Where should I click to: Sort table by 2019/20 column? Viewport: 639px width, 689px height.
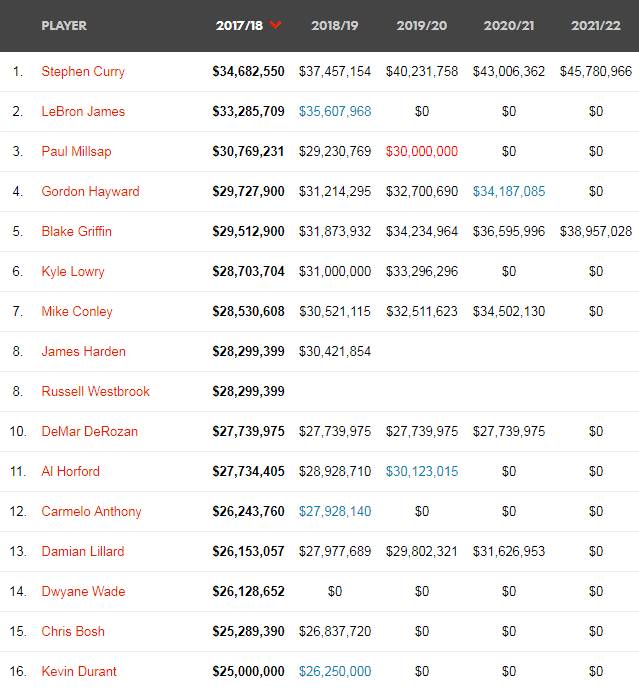click(x=421, y=25)
